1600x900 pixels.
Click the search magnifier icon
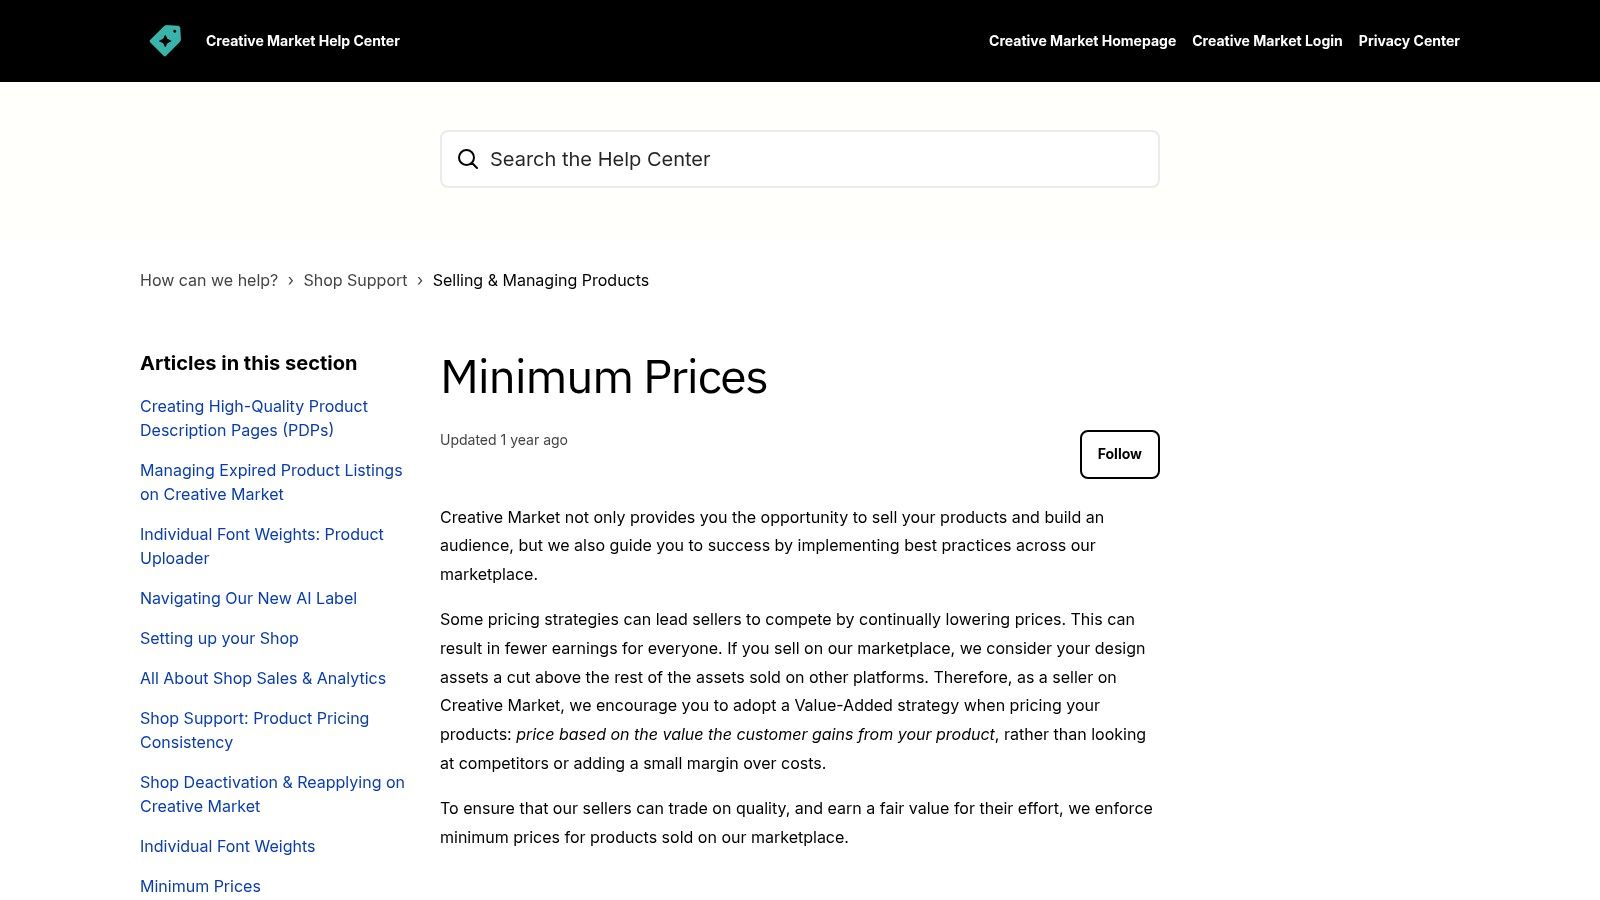468,159
